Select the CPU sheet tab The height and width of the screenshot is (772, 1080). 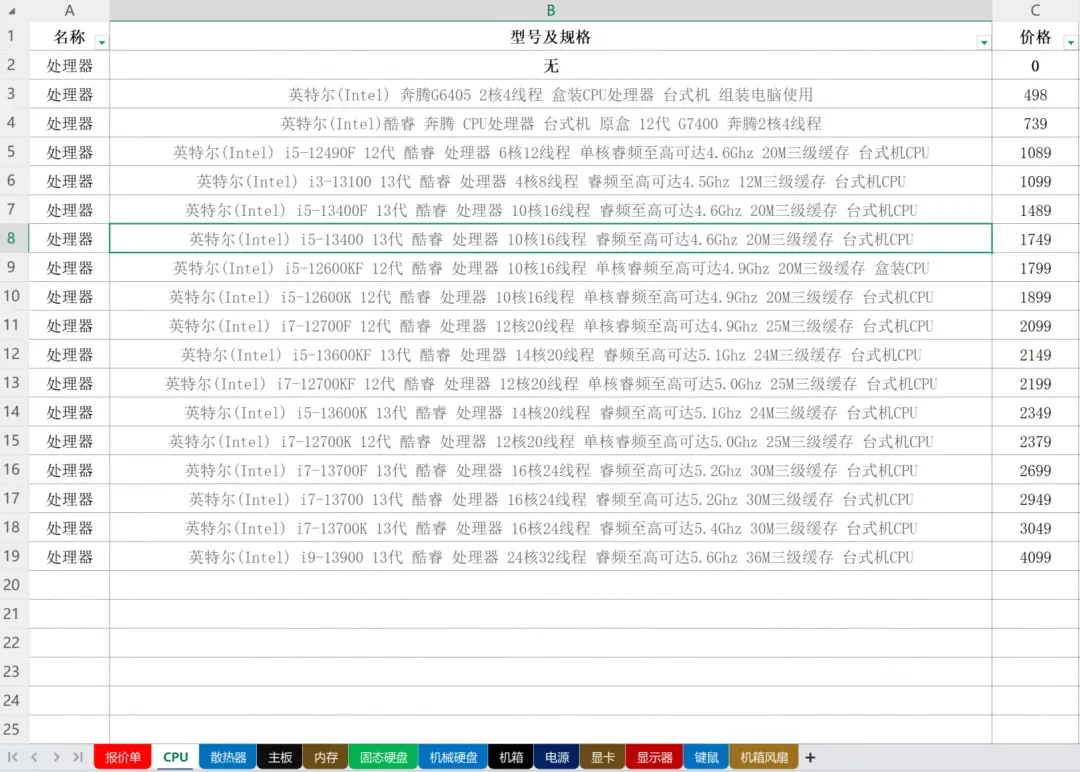[176, 758]
